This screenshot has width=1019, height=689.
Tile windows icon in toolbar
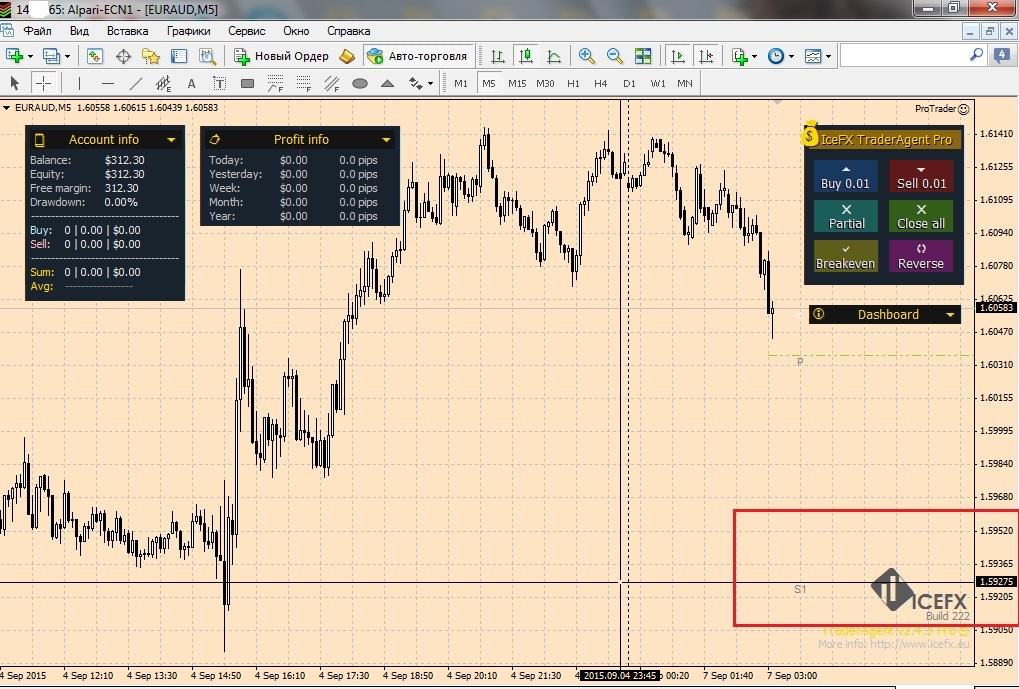click(643, 57)
